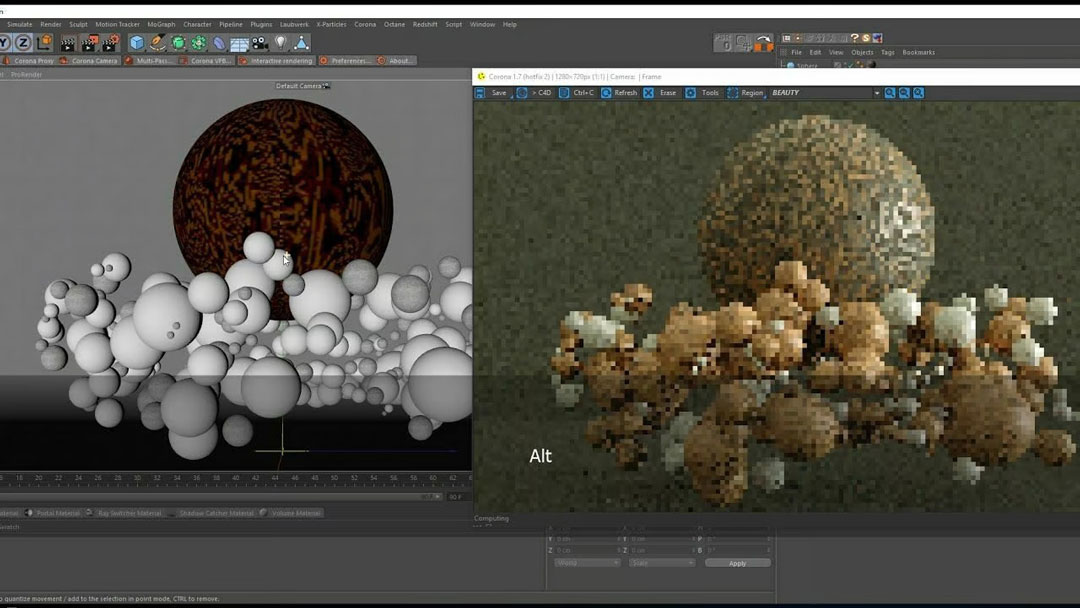1080x608 pixels.
Task: Add a Light object to scene
Action: (x=281, y=43)
